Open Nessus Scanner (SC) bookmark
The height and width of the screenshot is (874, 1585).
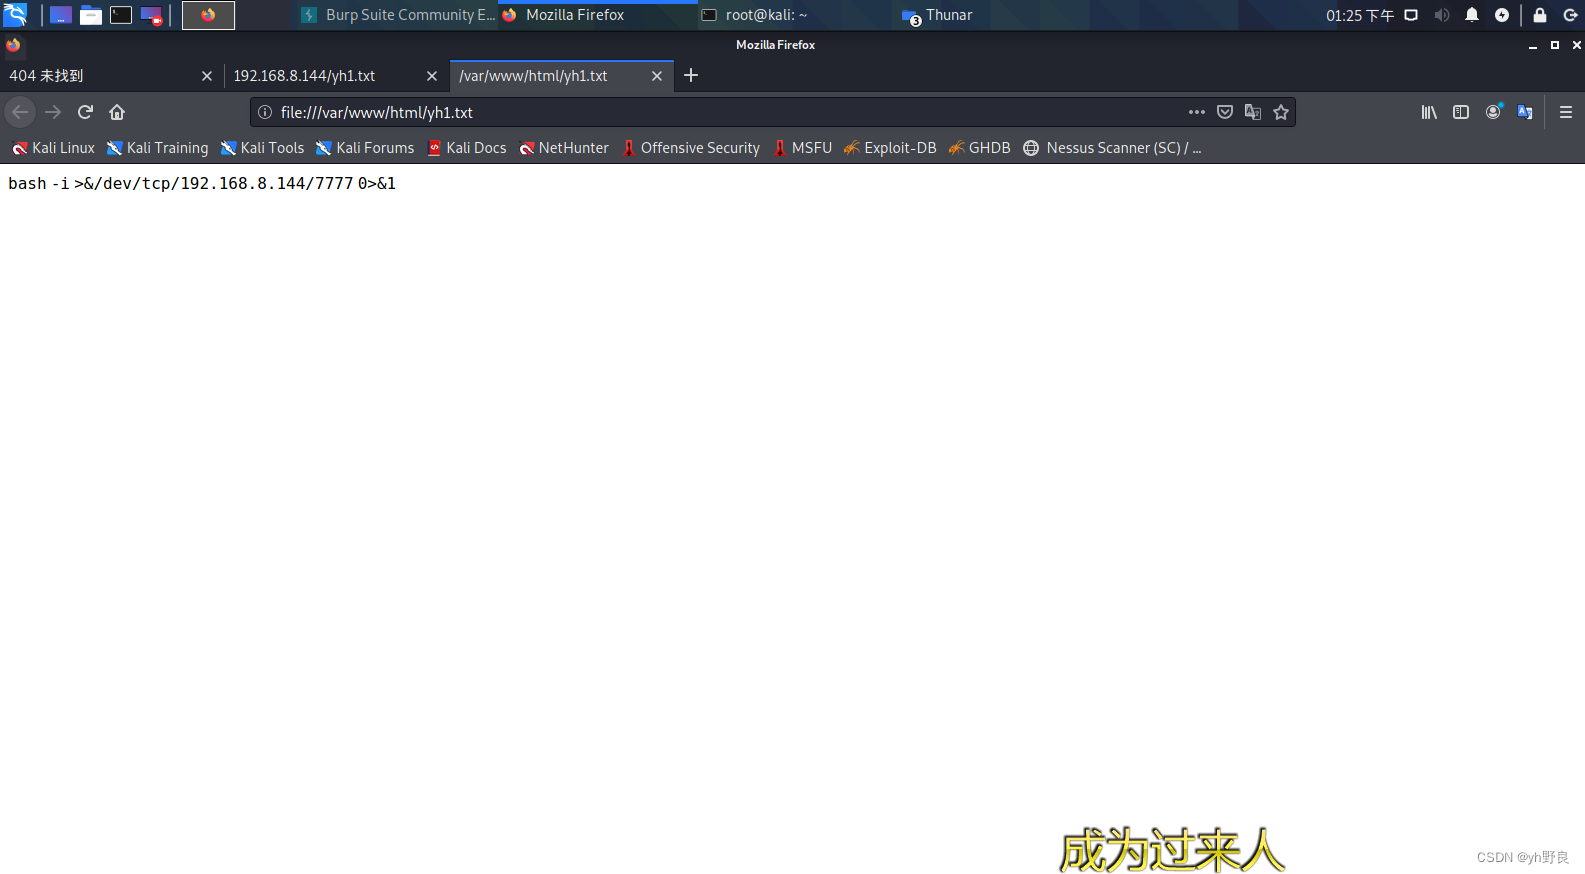(1112, 148)
